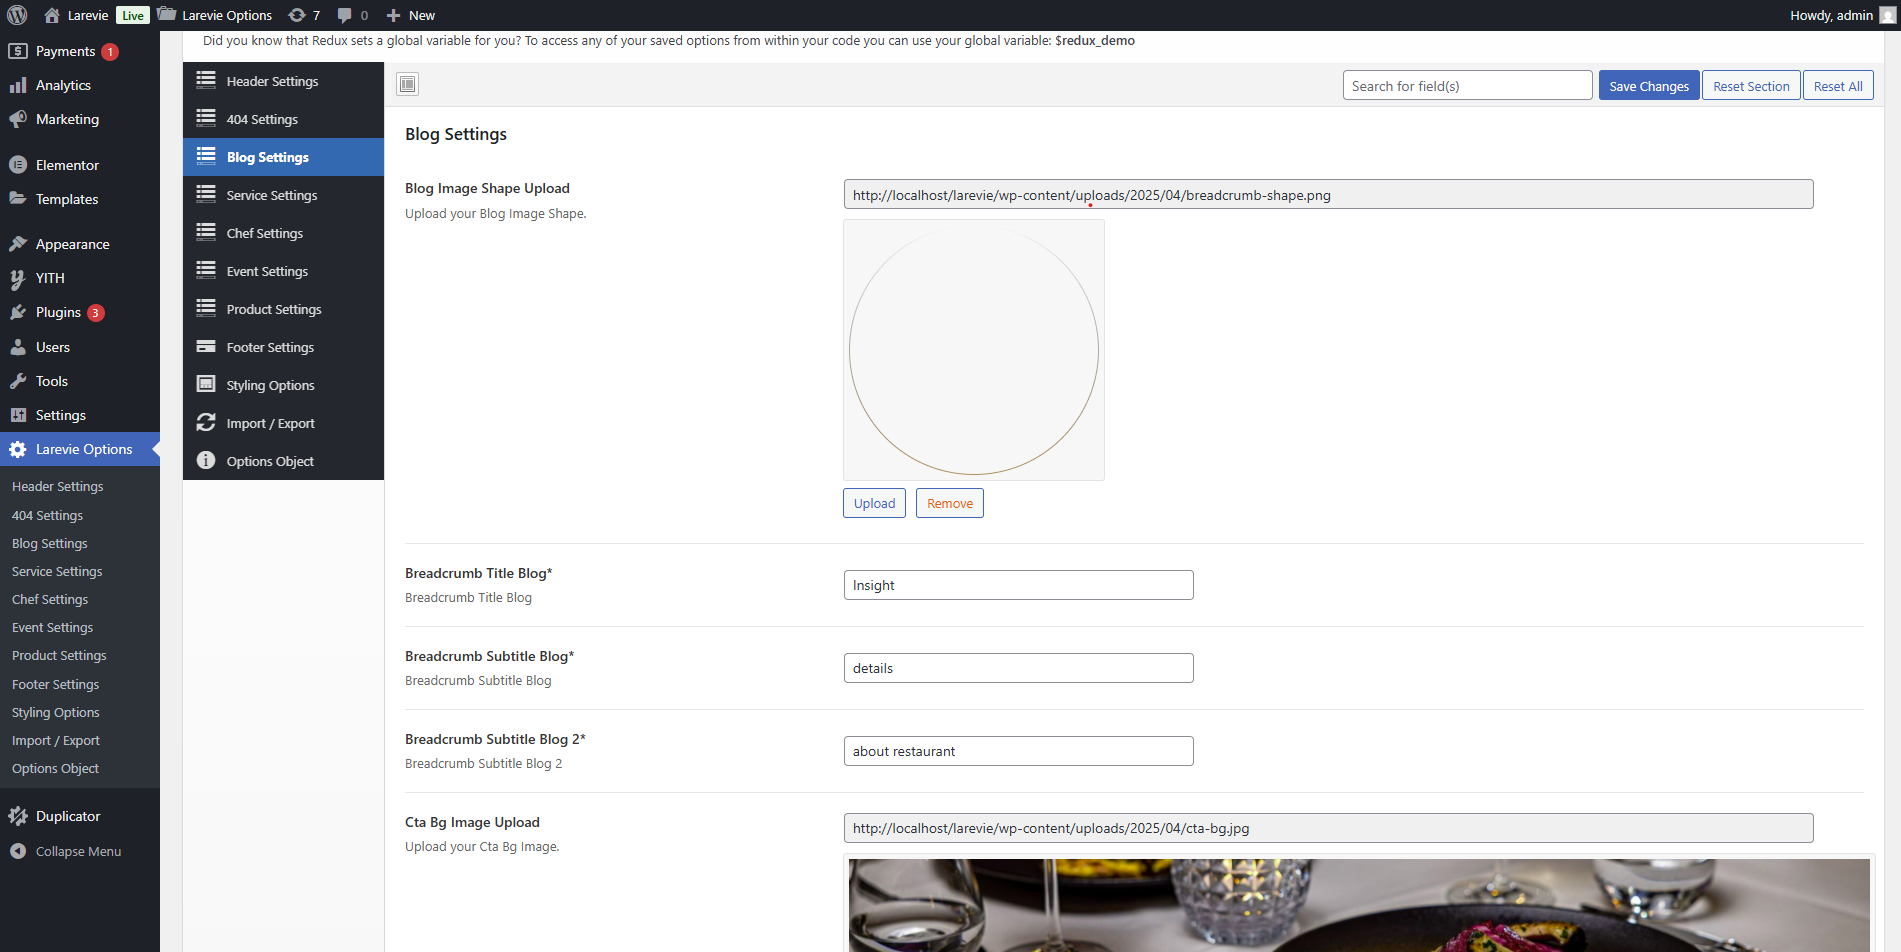This screenshot has height=952, width=1901.
Task: Click the WordPress logo icon
Action: tap(17, 15)
